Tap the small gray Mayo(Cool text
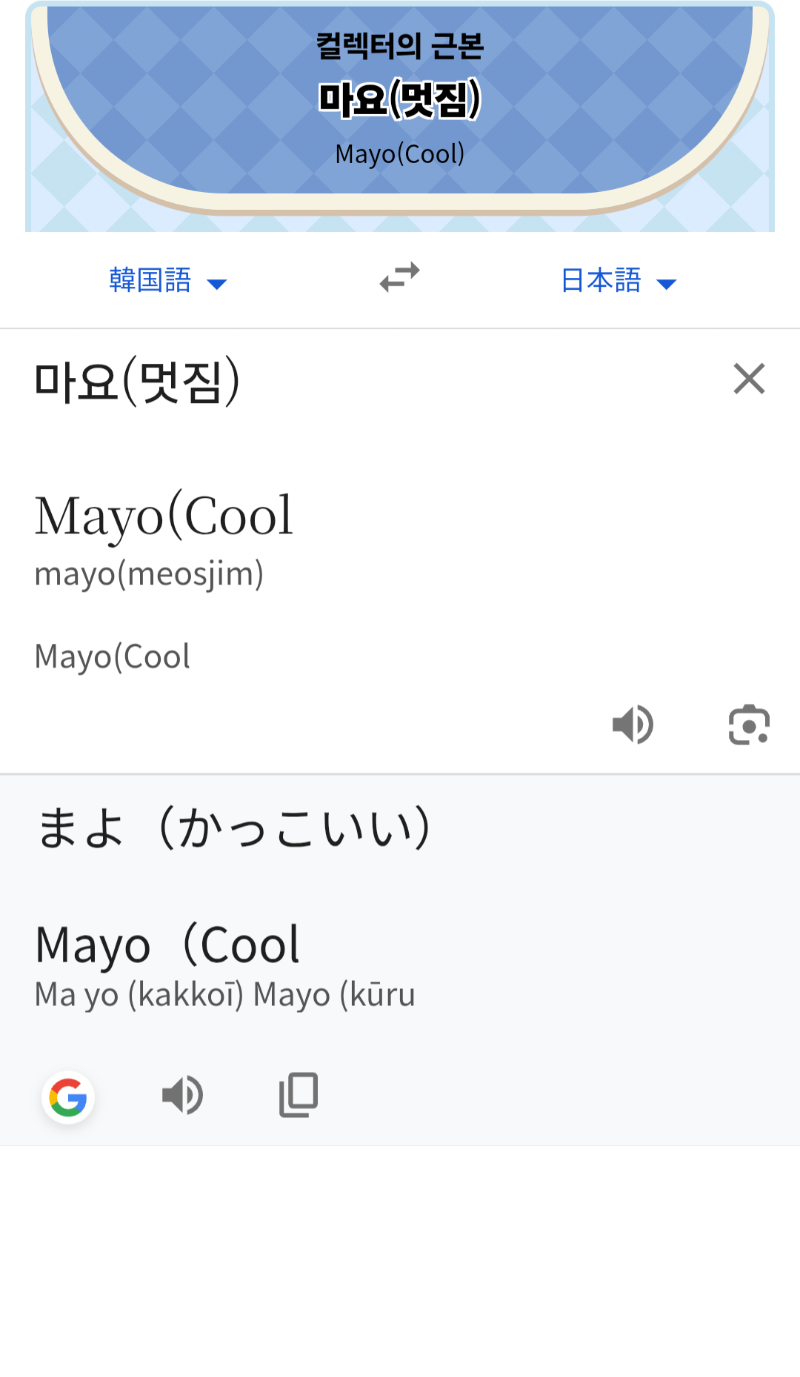800x1377 pixels. [x=112, y=656]
